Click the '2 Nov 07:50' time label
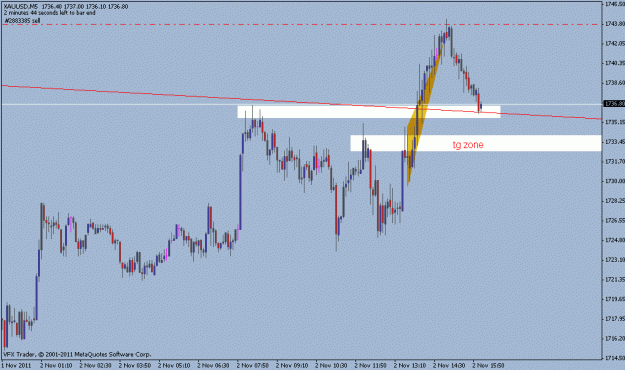Screen dimensions: 625x370 (253, 365)
